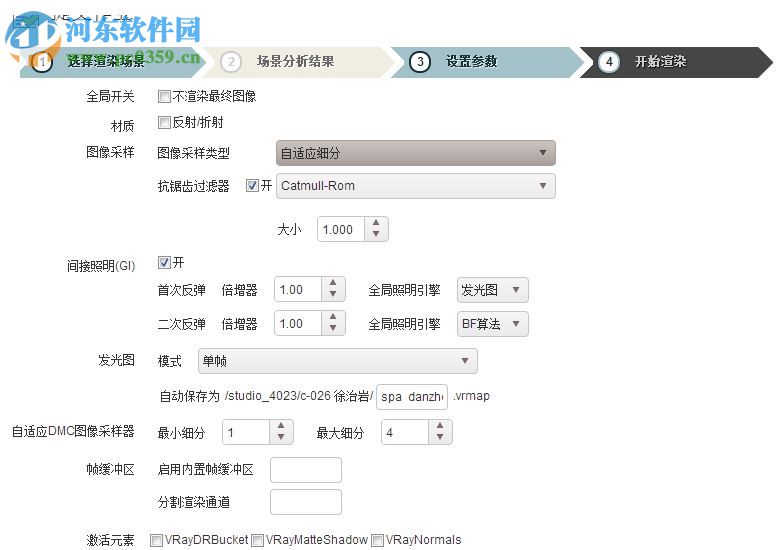Click the 激活元素 label
Screen dimensions: 776x550
coord(110,540)
